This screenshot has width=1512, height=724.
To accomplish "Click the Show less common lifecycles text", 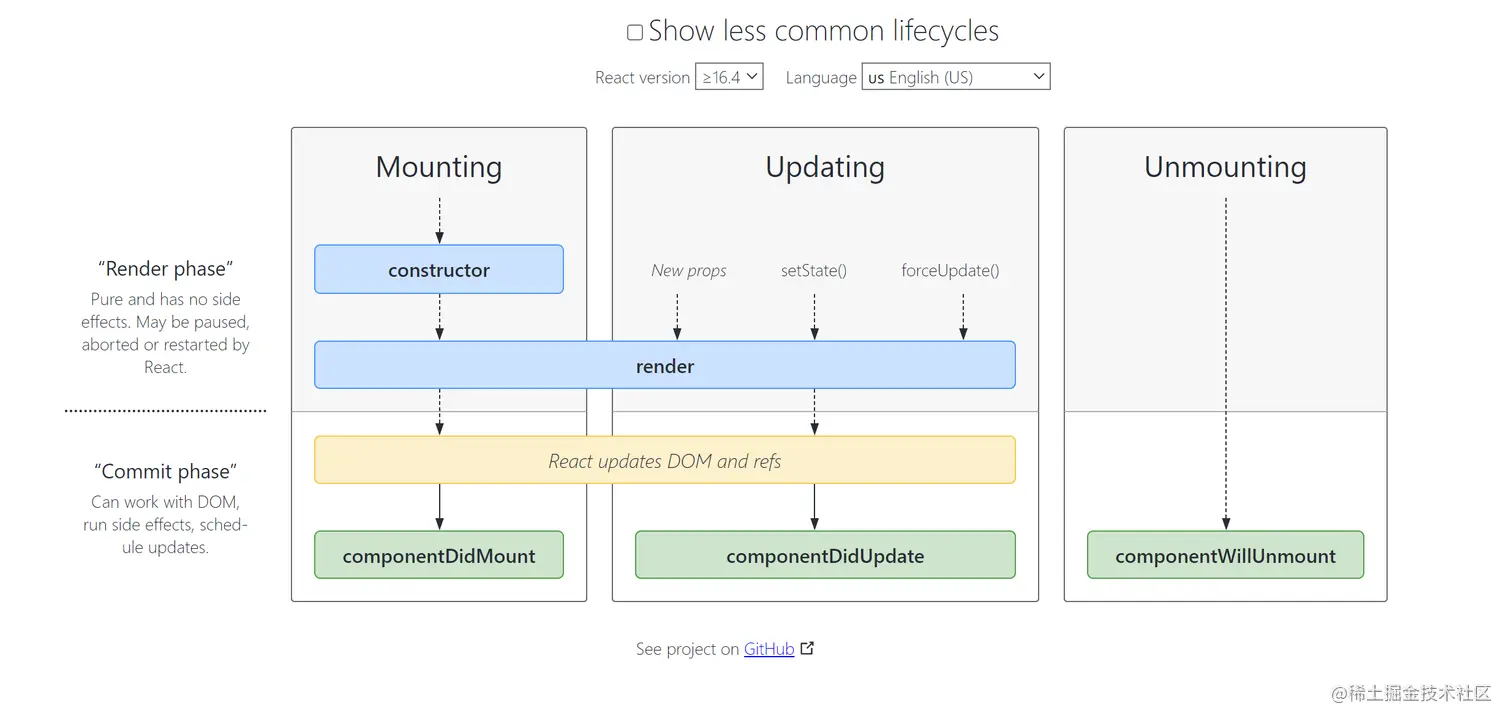I will pos(823,31).
